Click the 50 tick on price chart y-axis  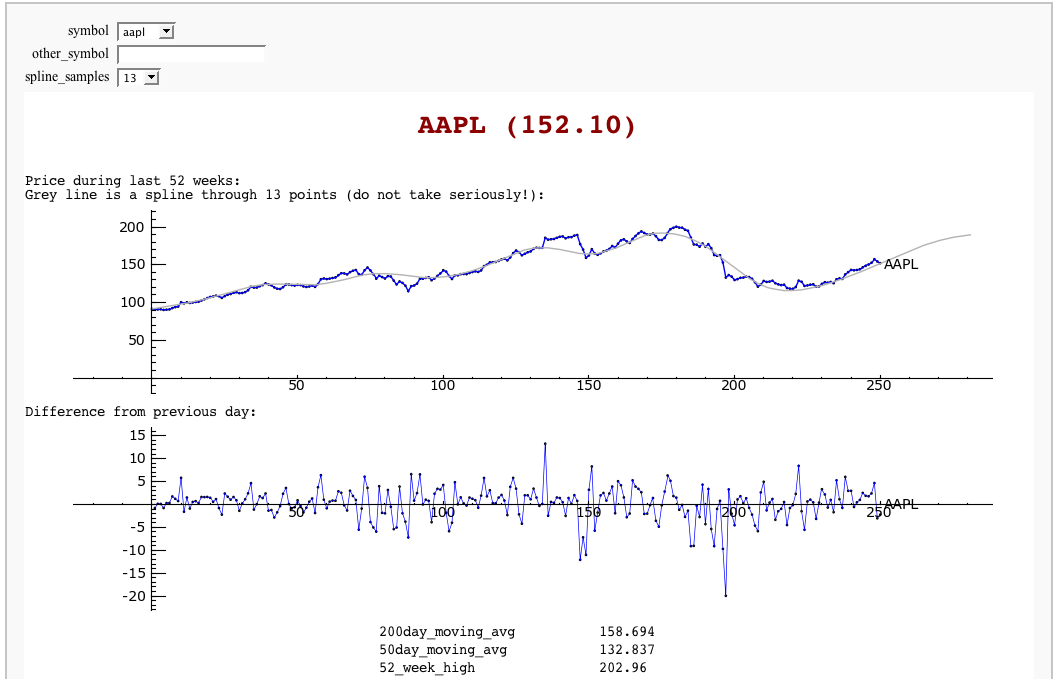pos(136,340)
